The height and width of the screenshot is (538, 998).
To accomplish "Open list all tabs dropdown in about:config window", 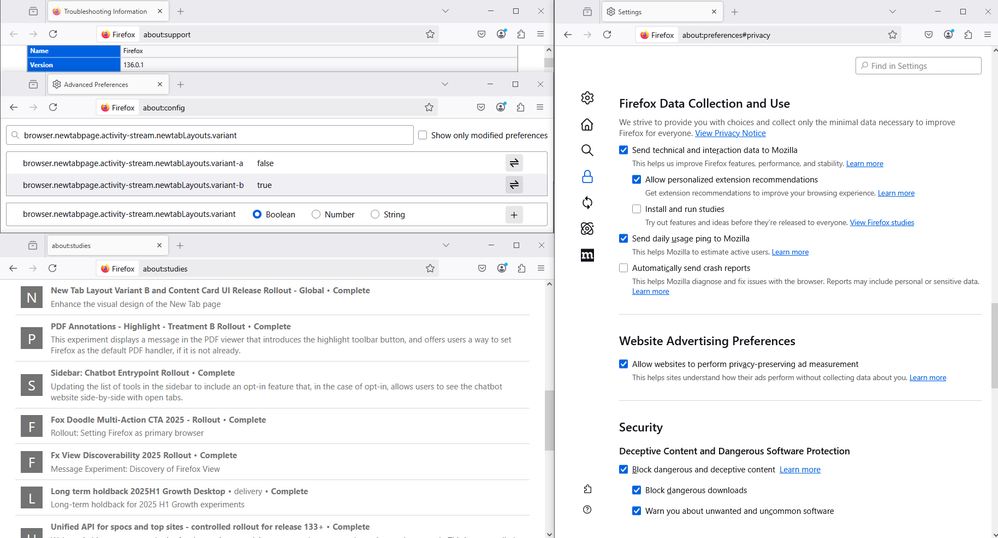I will 445,84.
